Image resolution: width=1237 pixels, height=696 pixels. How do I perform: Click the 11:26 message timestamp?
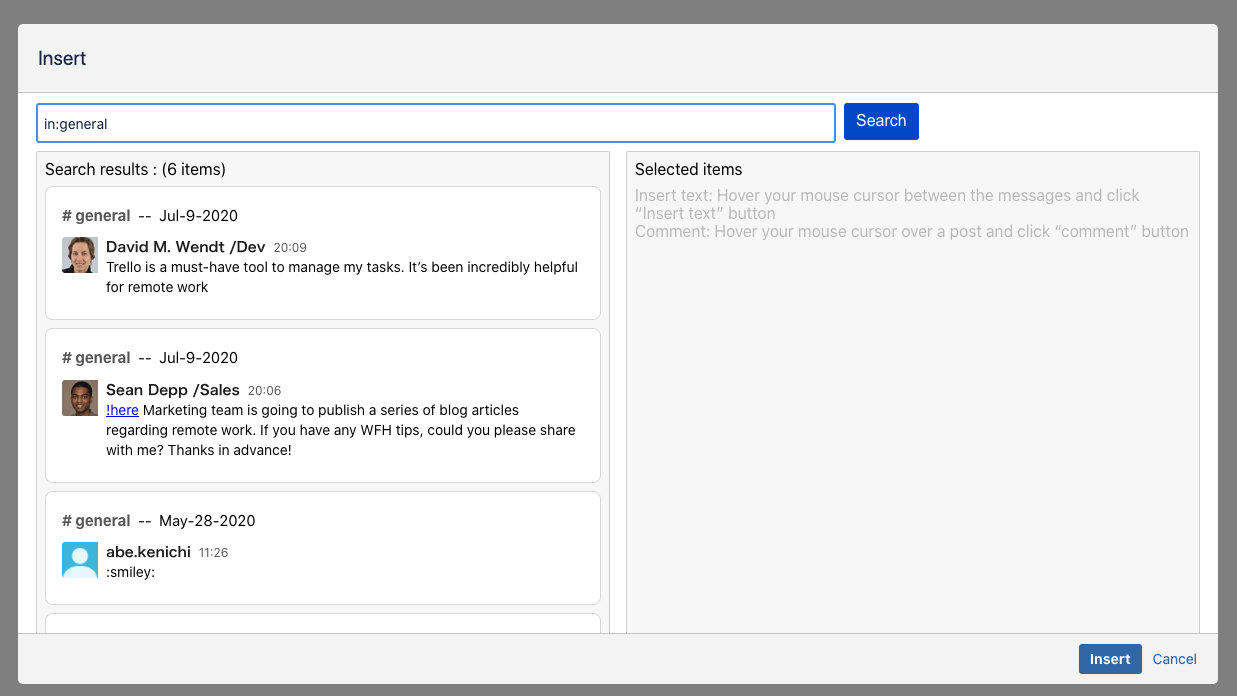213,553
